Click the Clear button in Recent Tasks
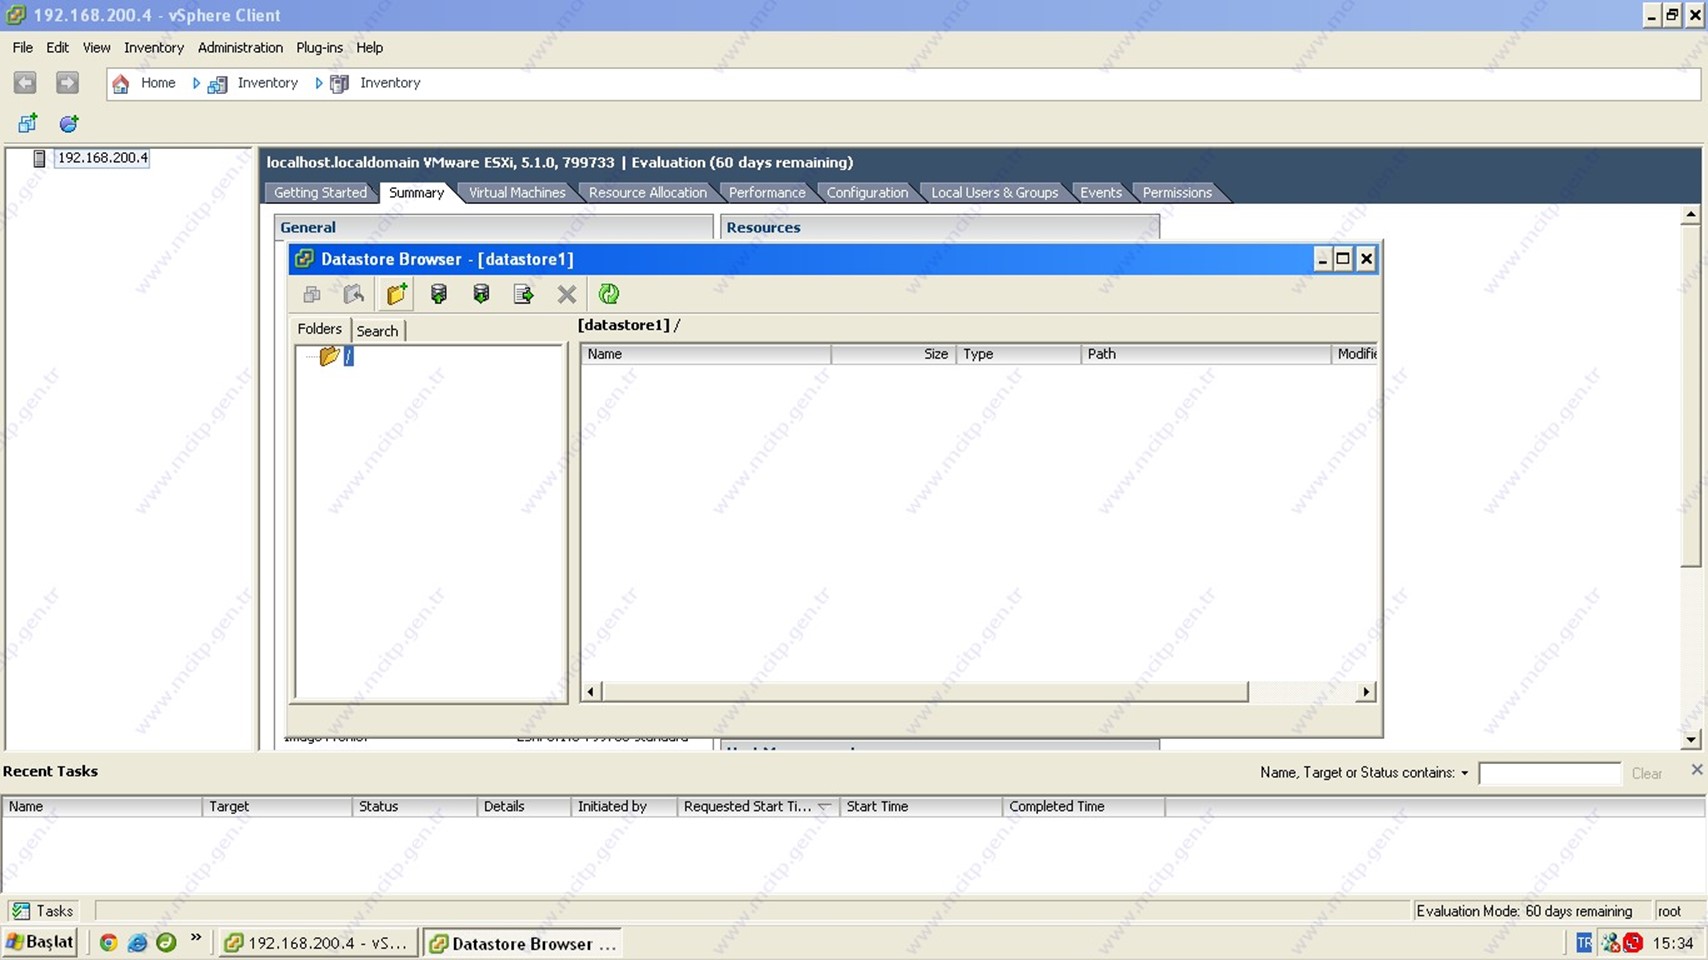1708x960 pixels. tap(1647, 773)
